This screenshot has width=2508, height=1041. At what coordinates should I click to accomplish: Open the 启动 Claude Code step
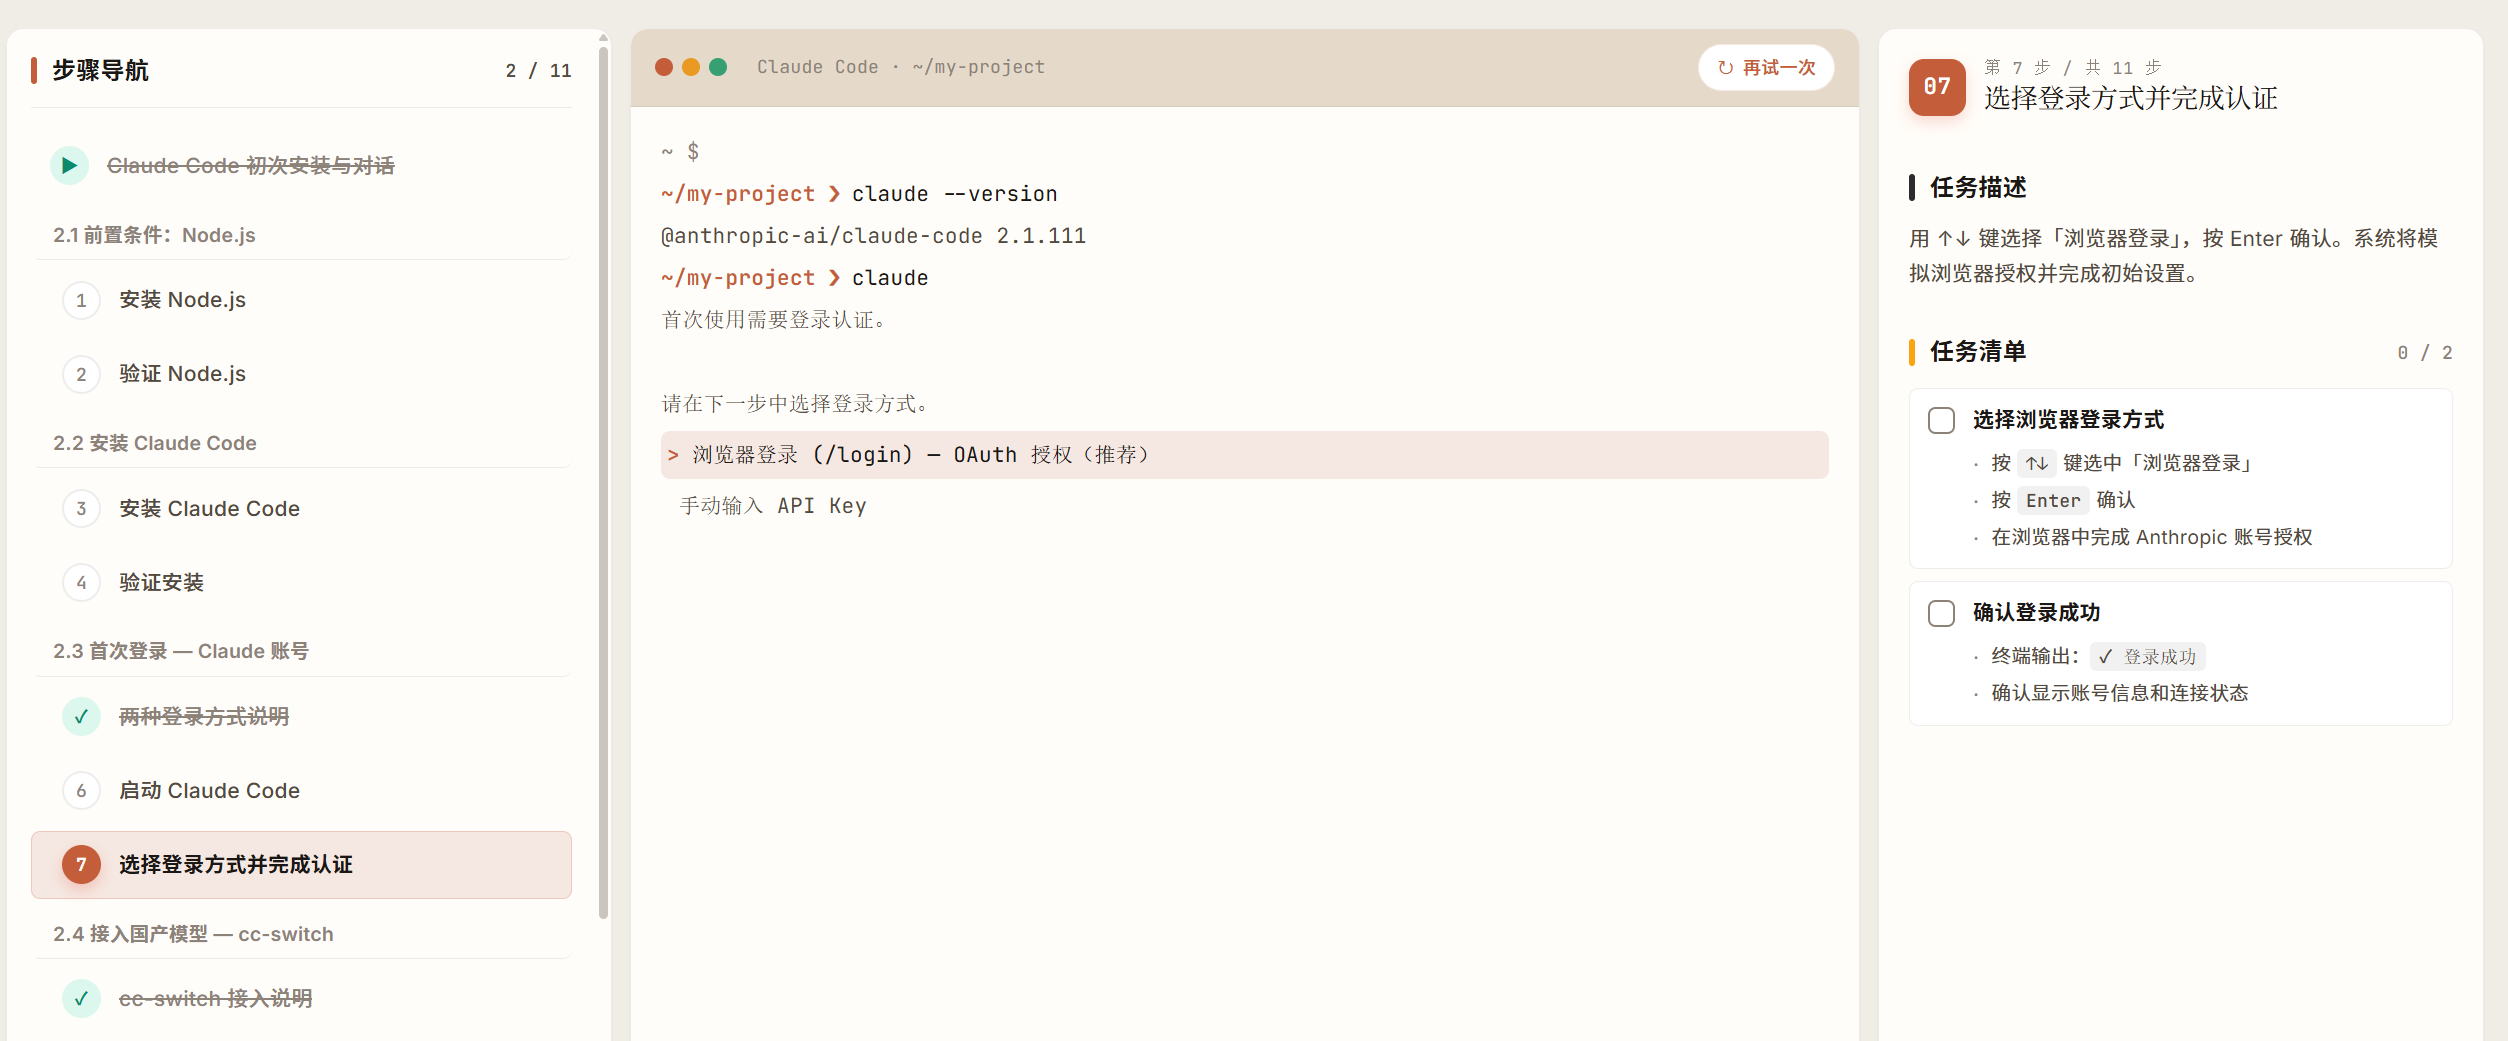(x=301, y=790)
